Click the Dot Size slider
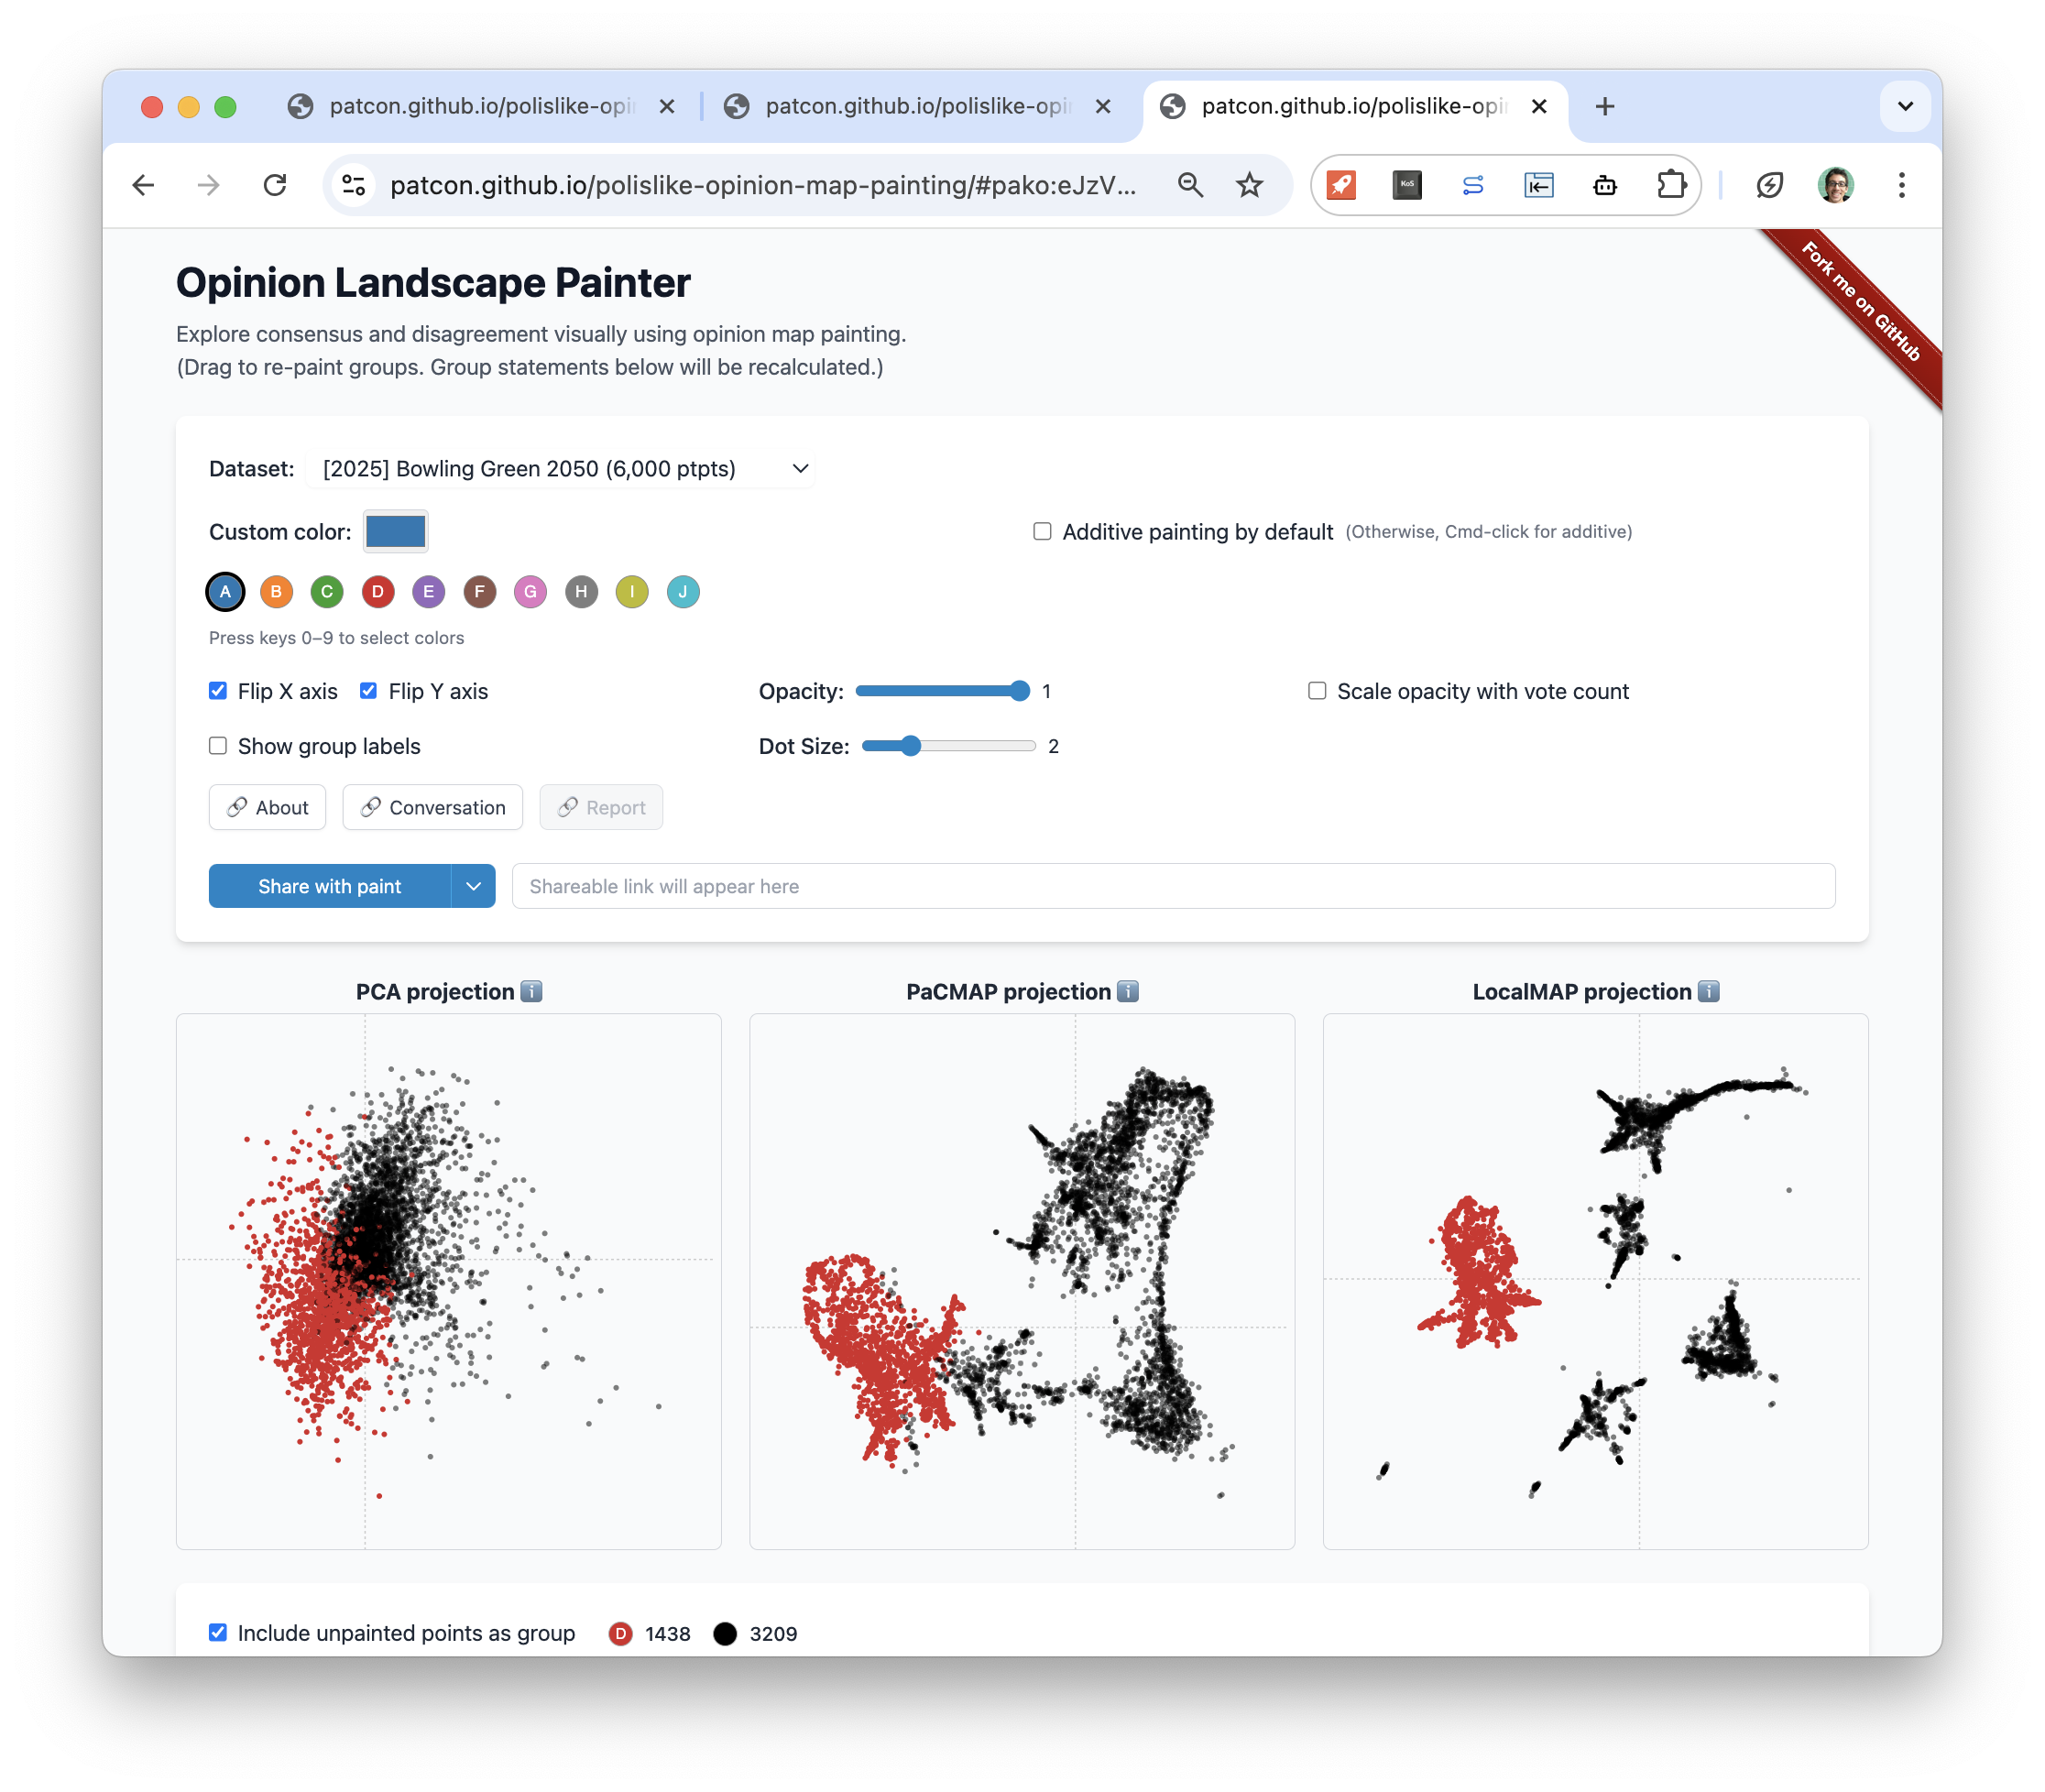Viewport: 2045px width, 1792px height. click(x=948, y=745)
